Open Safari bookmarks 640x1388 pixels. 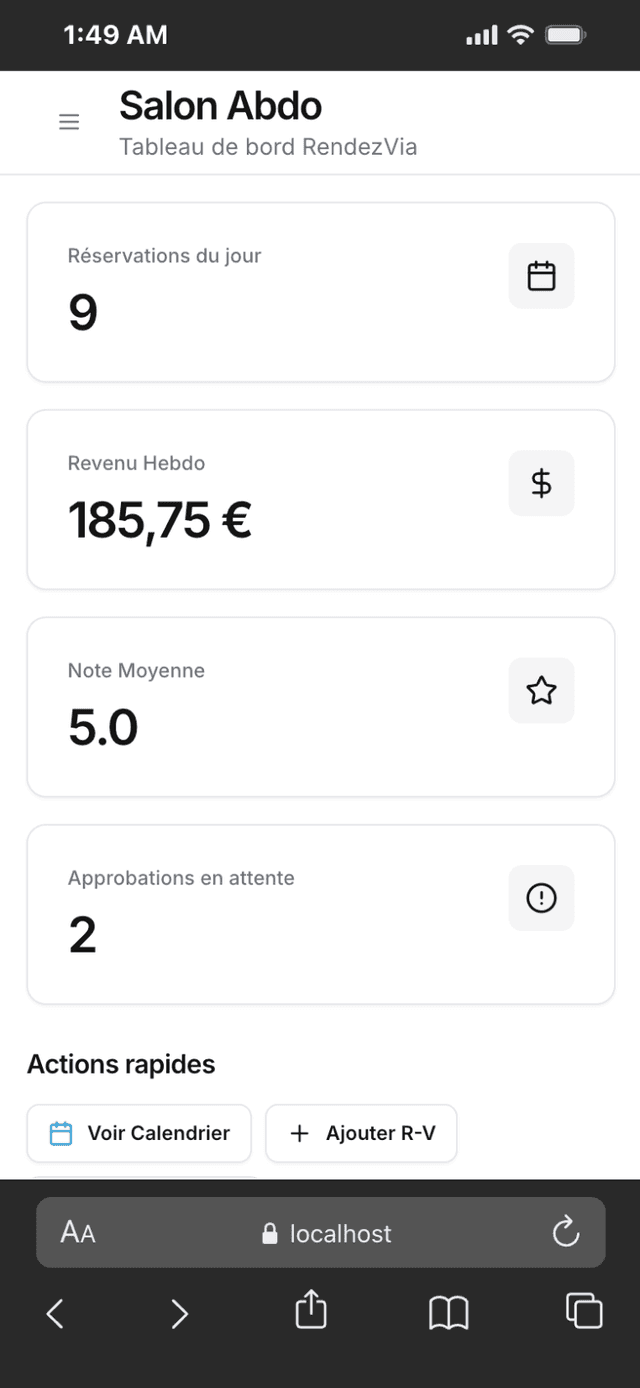(x=449, y=1313)
